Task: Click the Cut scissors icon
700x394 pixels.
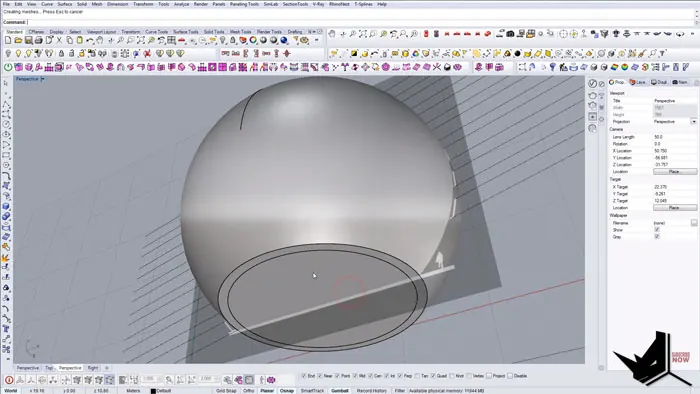Action: coord(59,41)
